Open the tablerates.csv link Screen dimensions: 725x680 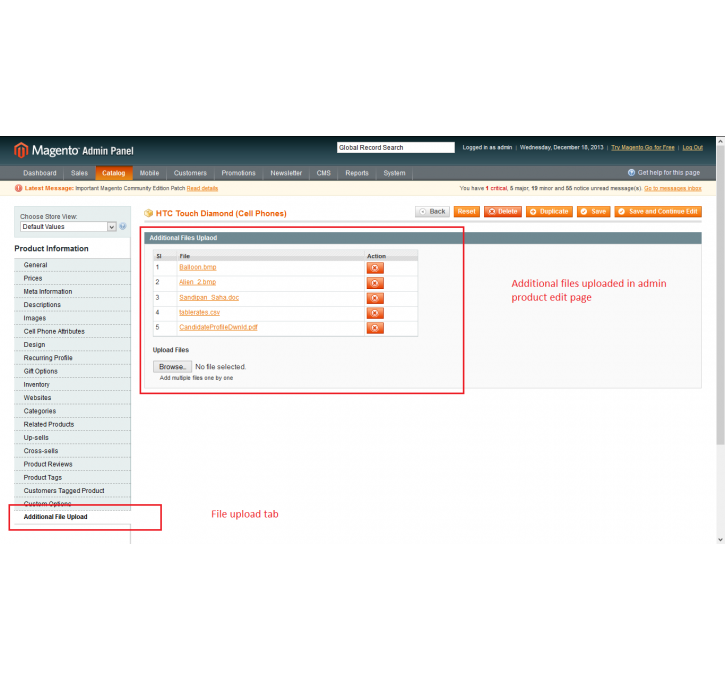tap(199, 312)
